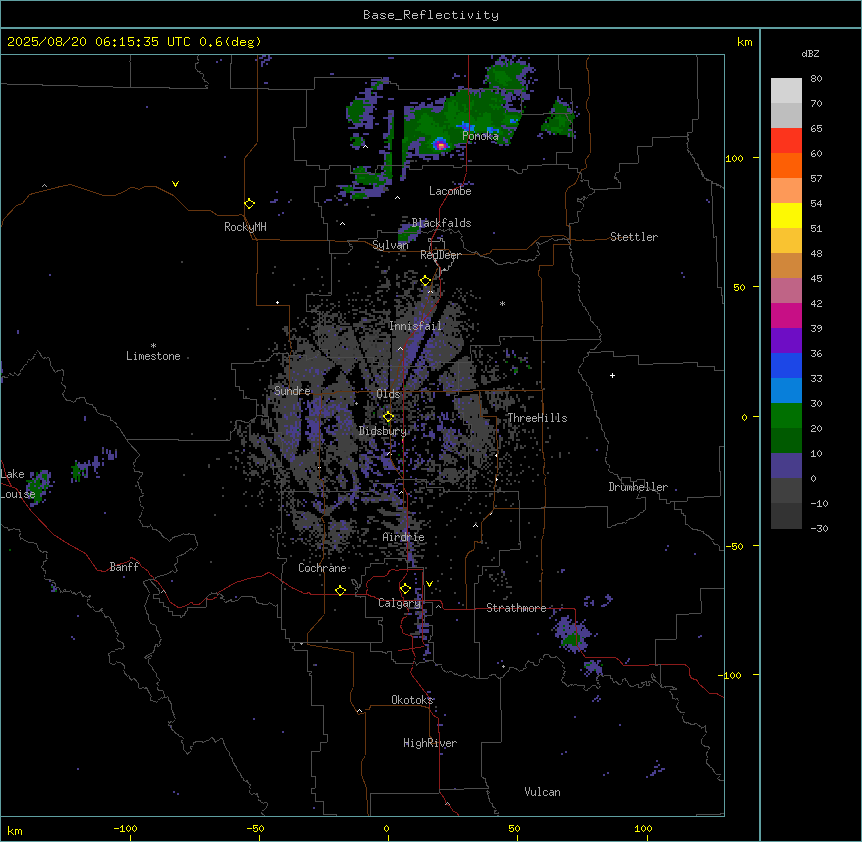Click the Banff label
862x842 pixels.
(124, 567)
